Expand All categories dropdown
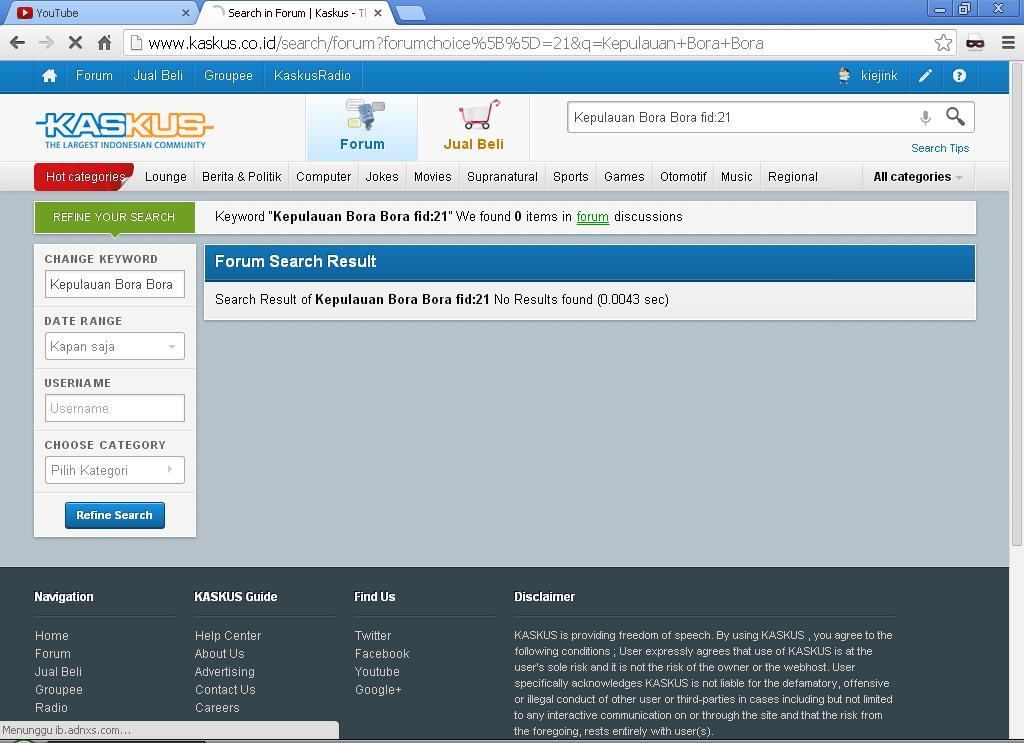 coord(918,177)
